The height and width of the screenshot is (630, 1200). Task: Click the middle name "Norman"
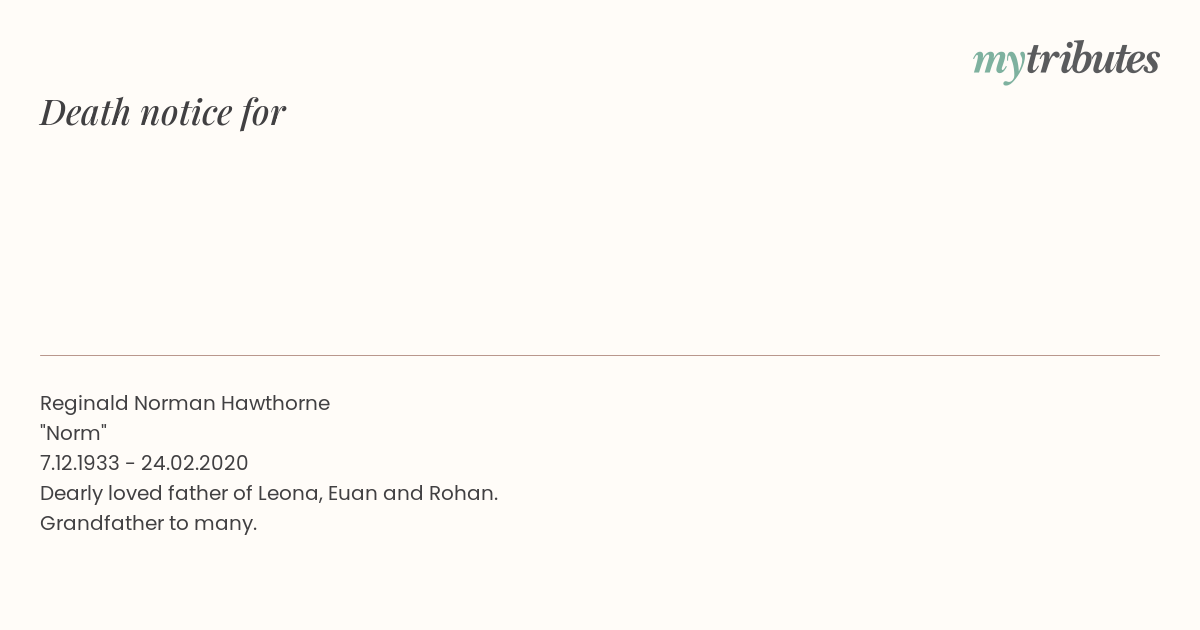click(x=173, y=403)
